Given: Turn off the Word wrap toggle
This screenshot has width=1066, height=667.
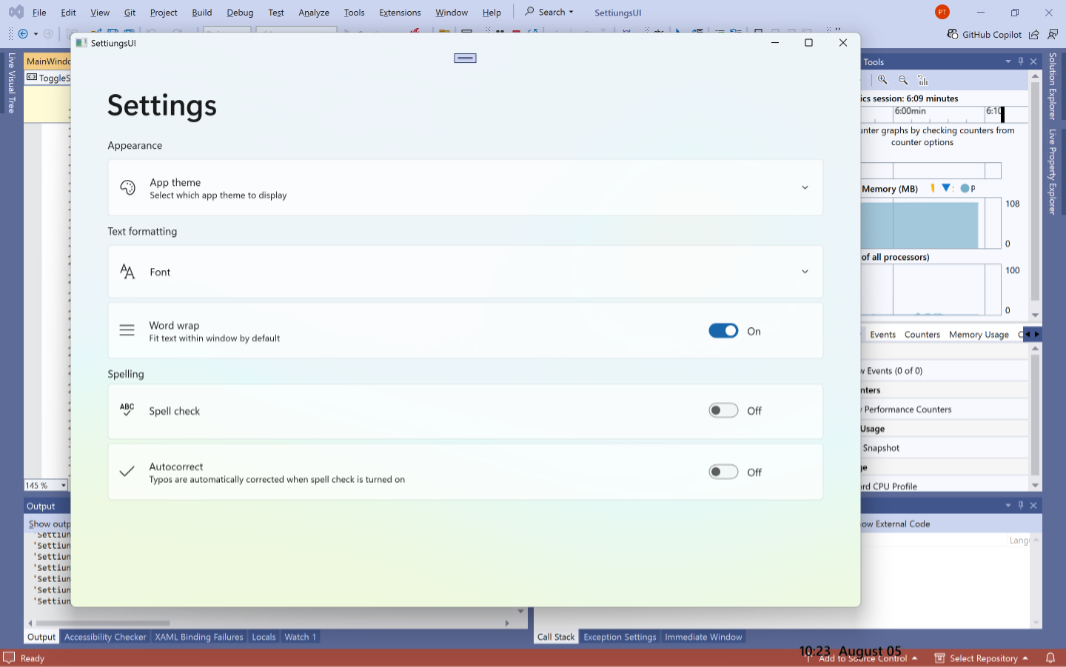Looking at the screenshot, I should [x=723, y=331].
